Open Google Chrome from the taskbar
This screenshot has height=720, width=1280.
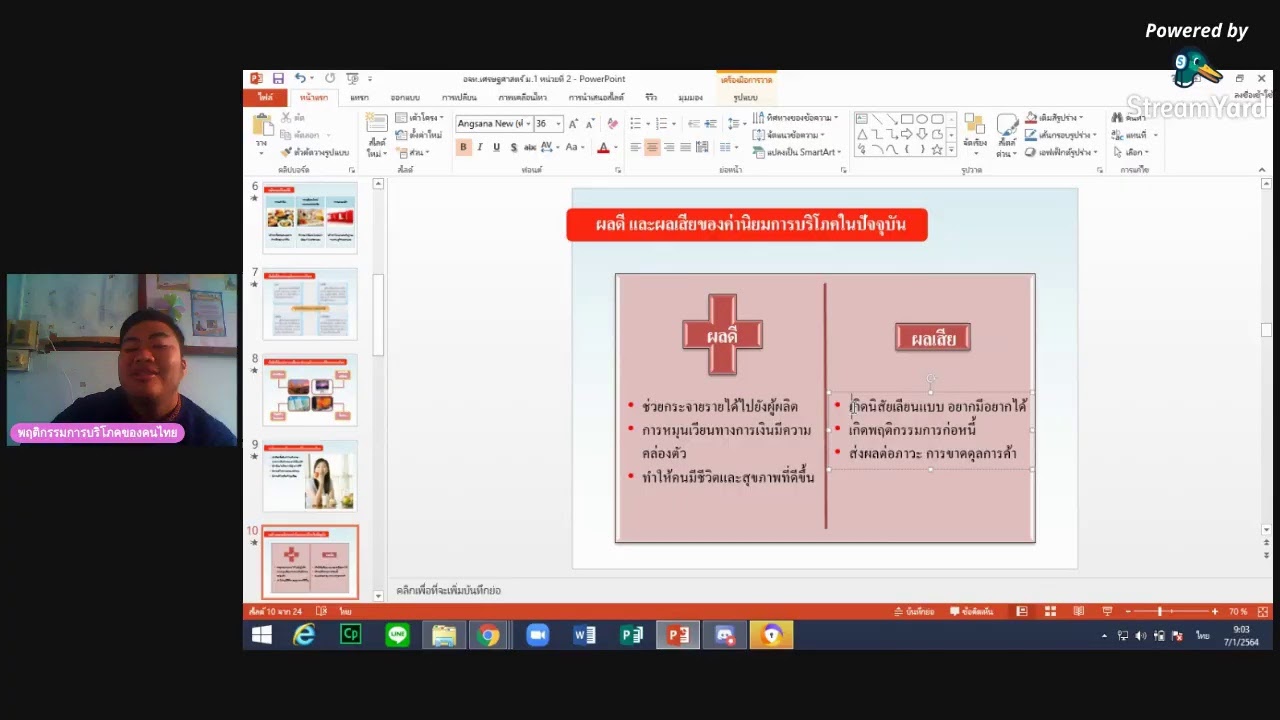[489, 635]
